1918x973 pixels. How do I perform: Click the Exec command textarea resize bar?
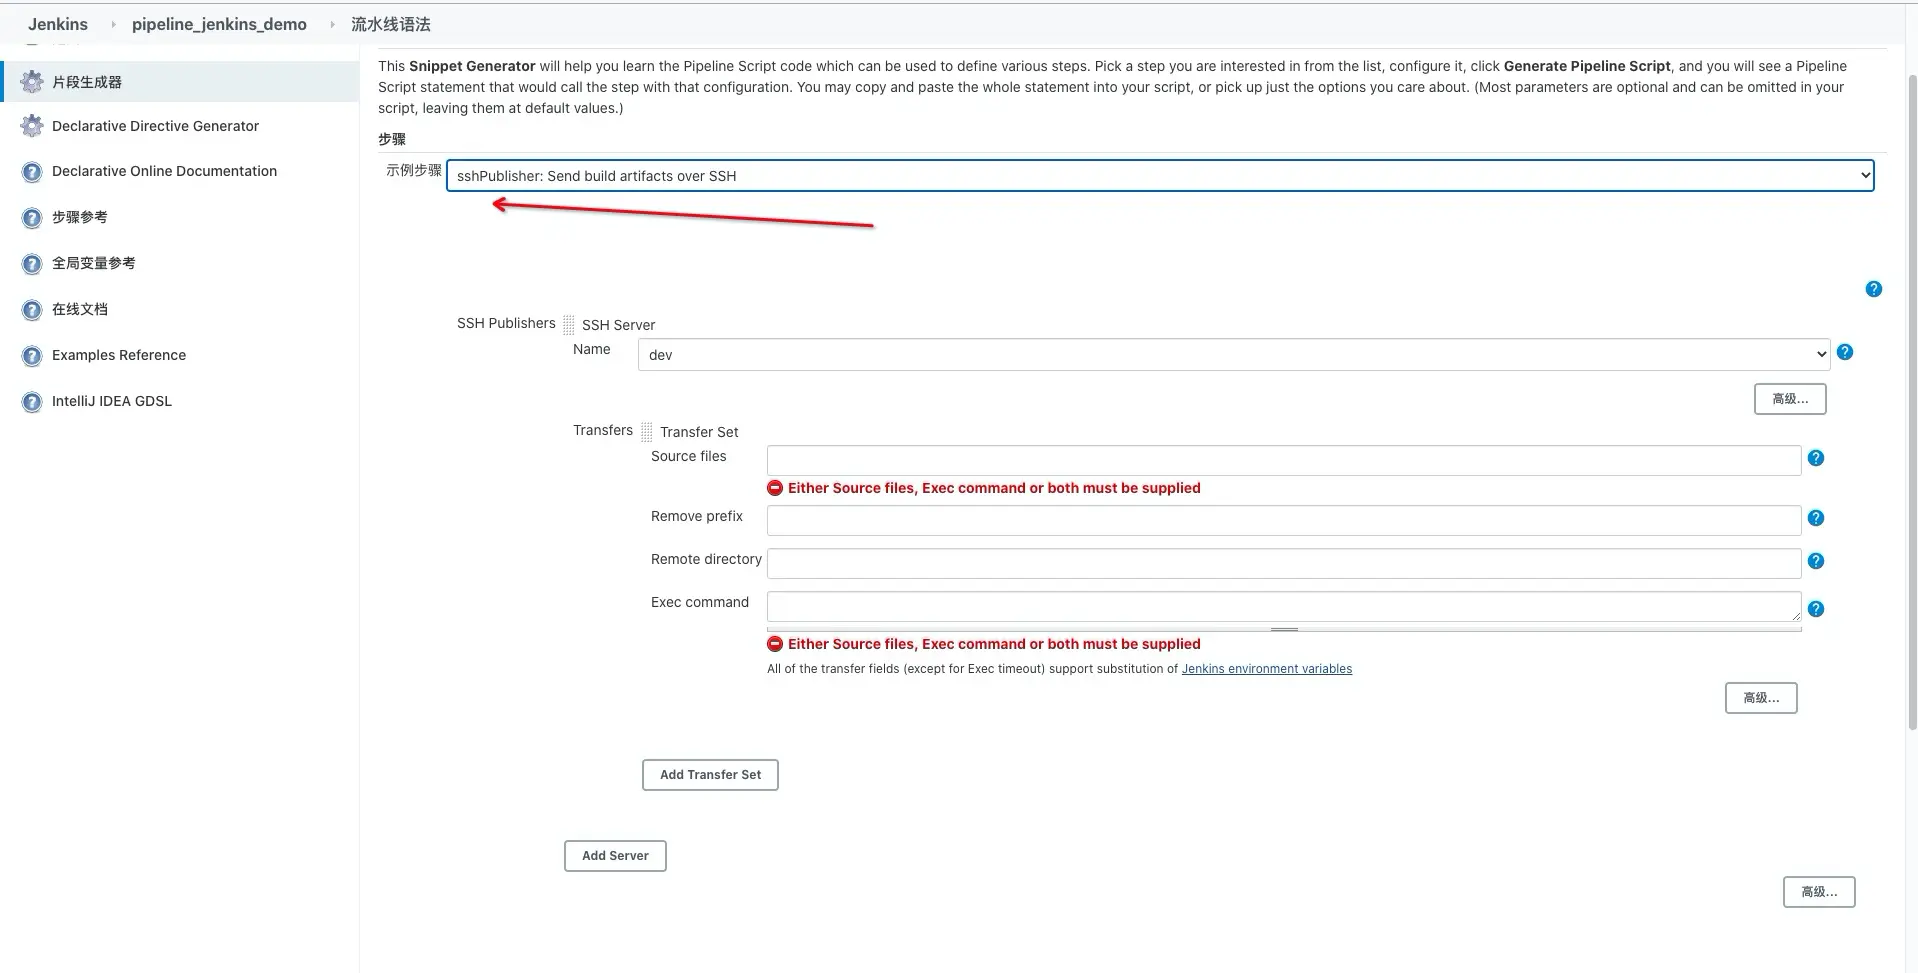(x=1284, y=629)
